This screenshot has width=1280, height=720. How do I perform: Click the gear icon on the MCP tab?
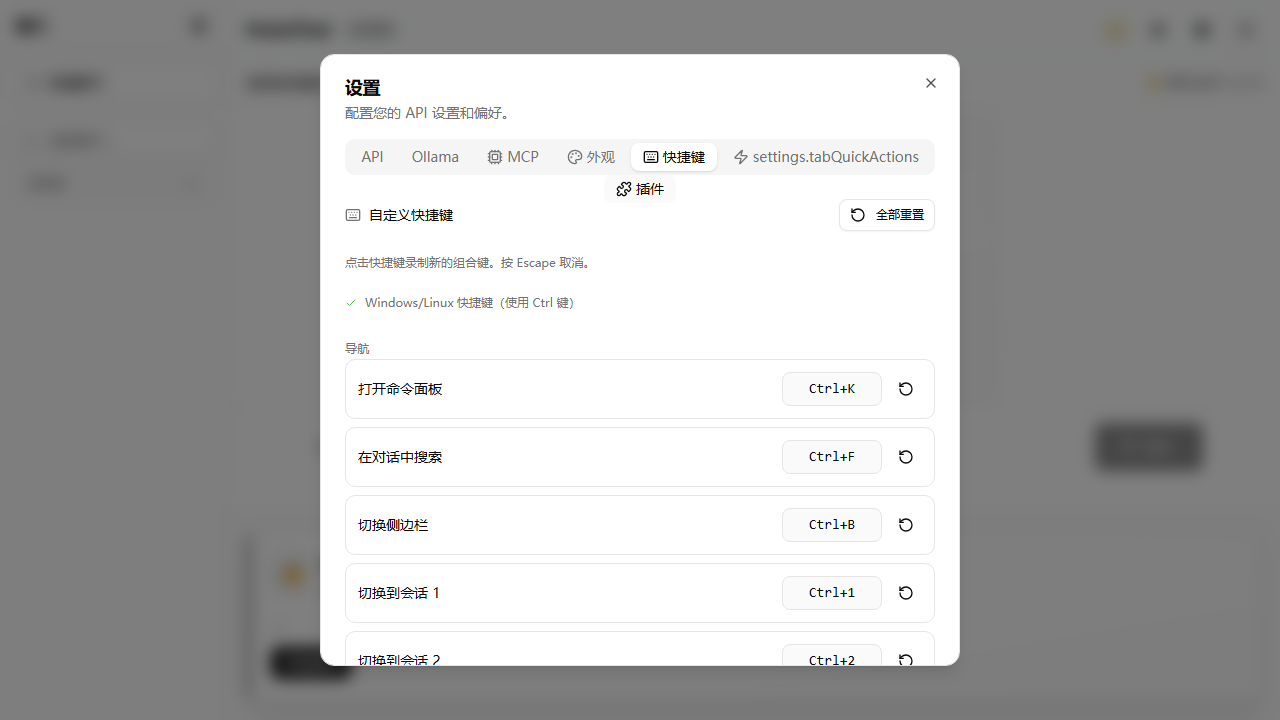coord(495,157)
